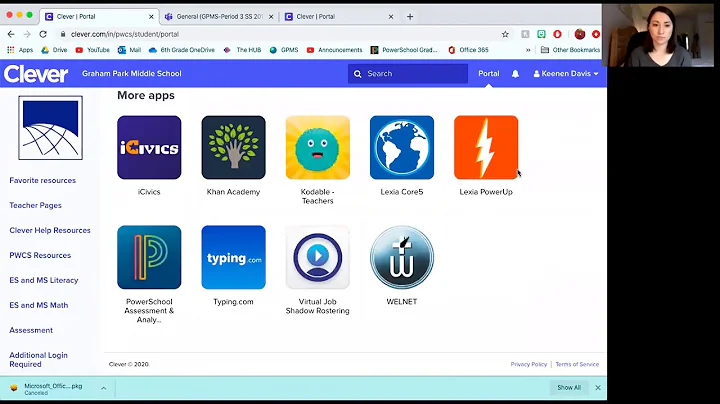
Task: Open ES and MS Literacy link
Action: pyautogui.click(x=44, y=280)
